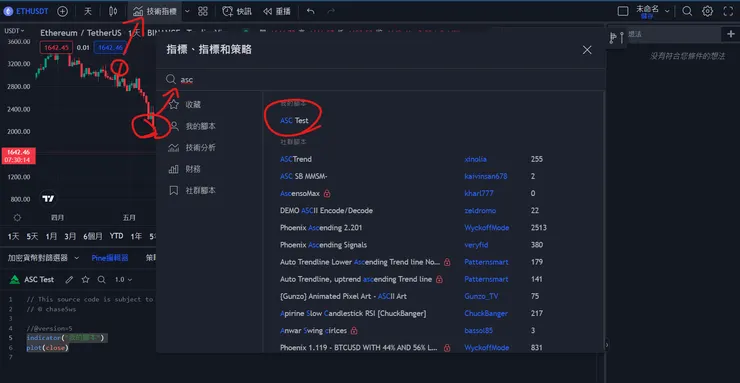The height and width of the screenshot is (383, 740).
Task: Search in Pine editor magnifier icon
Action: point(101,280)
